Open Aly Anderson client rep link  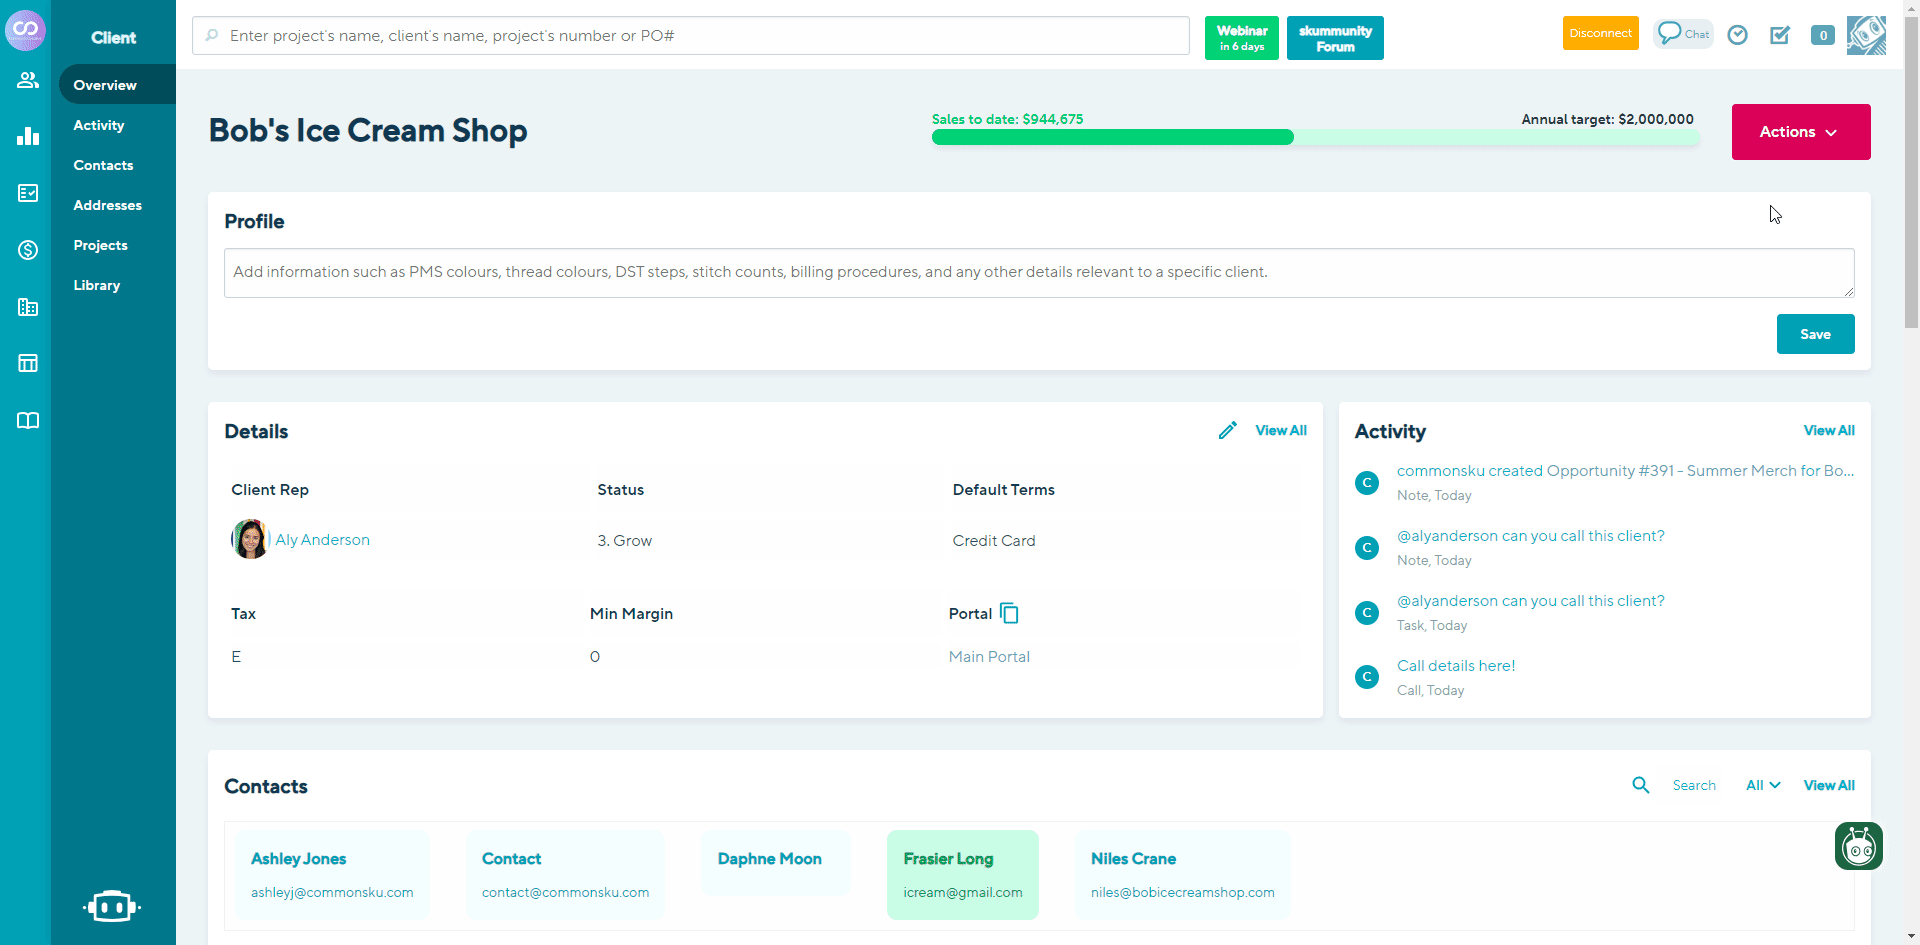tap(322, 539)
